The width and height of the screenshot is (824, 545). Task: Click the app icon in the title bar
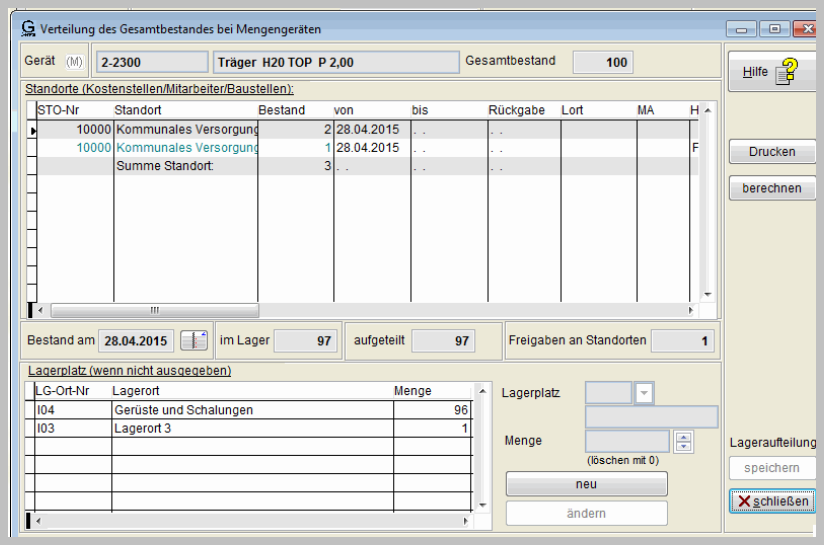tap(27, 29)
